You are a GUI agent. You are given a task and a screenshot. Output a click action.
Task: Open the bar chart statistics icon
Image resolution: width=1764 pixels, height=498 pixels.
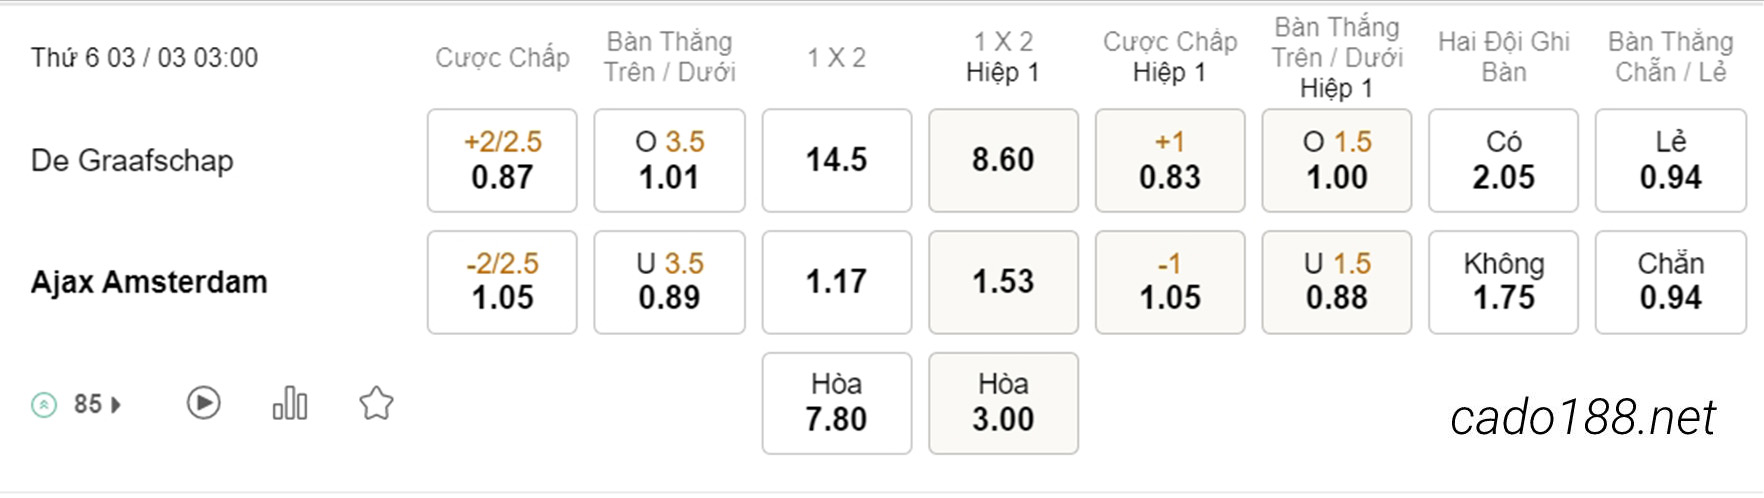click(290, 403)
